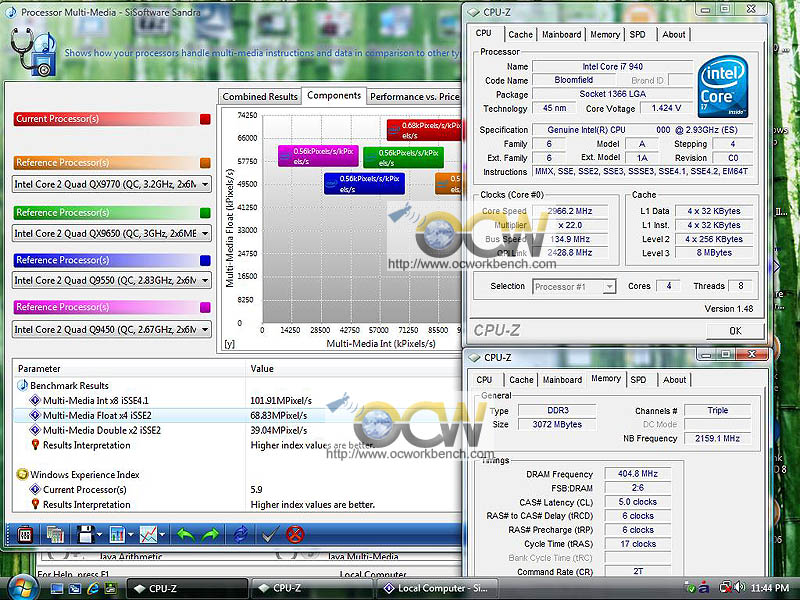Image resolution: width=800 pixels, height=600 pixels.
Task: Toggle the magenta Reference Processor color box
Action: tap(205, 307)
